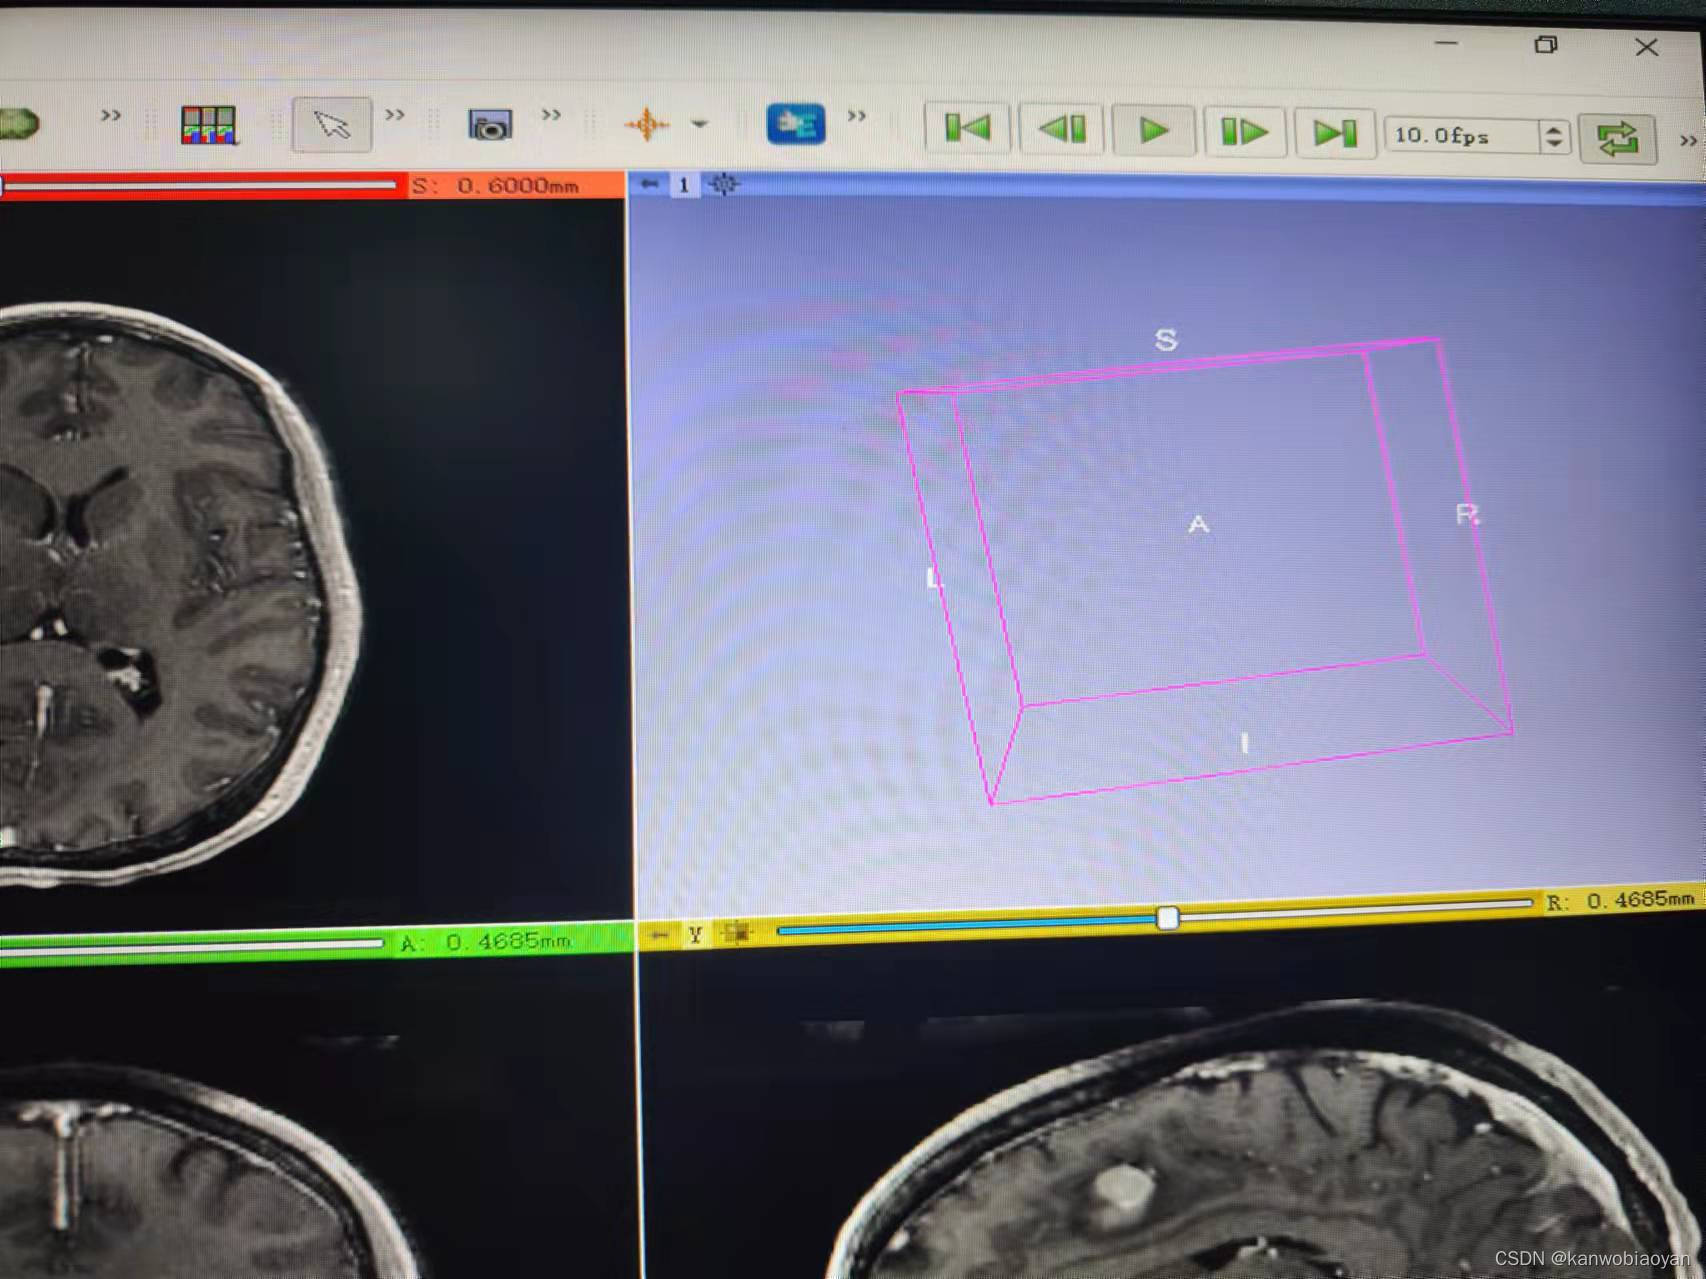Toggle the orange crosshair tool
Screen dimensions: 1706x1279
[646, 124]
